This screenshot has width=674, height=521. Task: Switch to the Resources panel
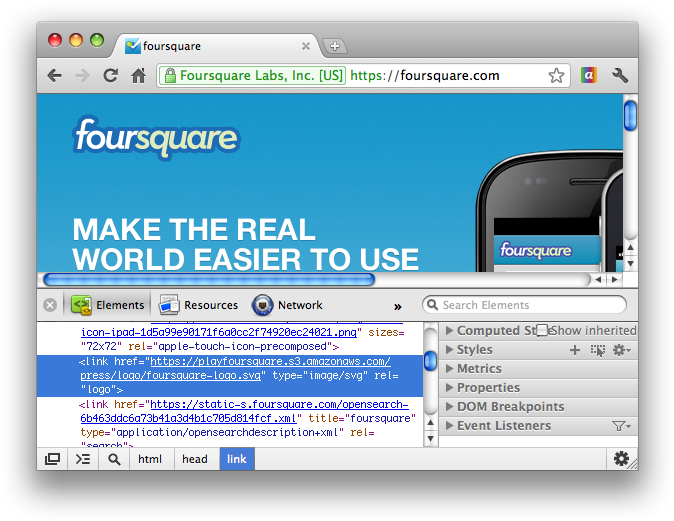pyautogui.click(x=198, y=305)
